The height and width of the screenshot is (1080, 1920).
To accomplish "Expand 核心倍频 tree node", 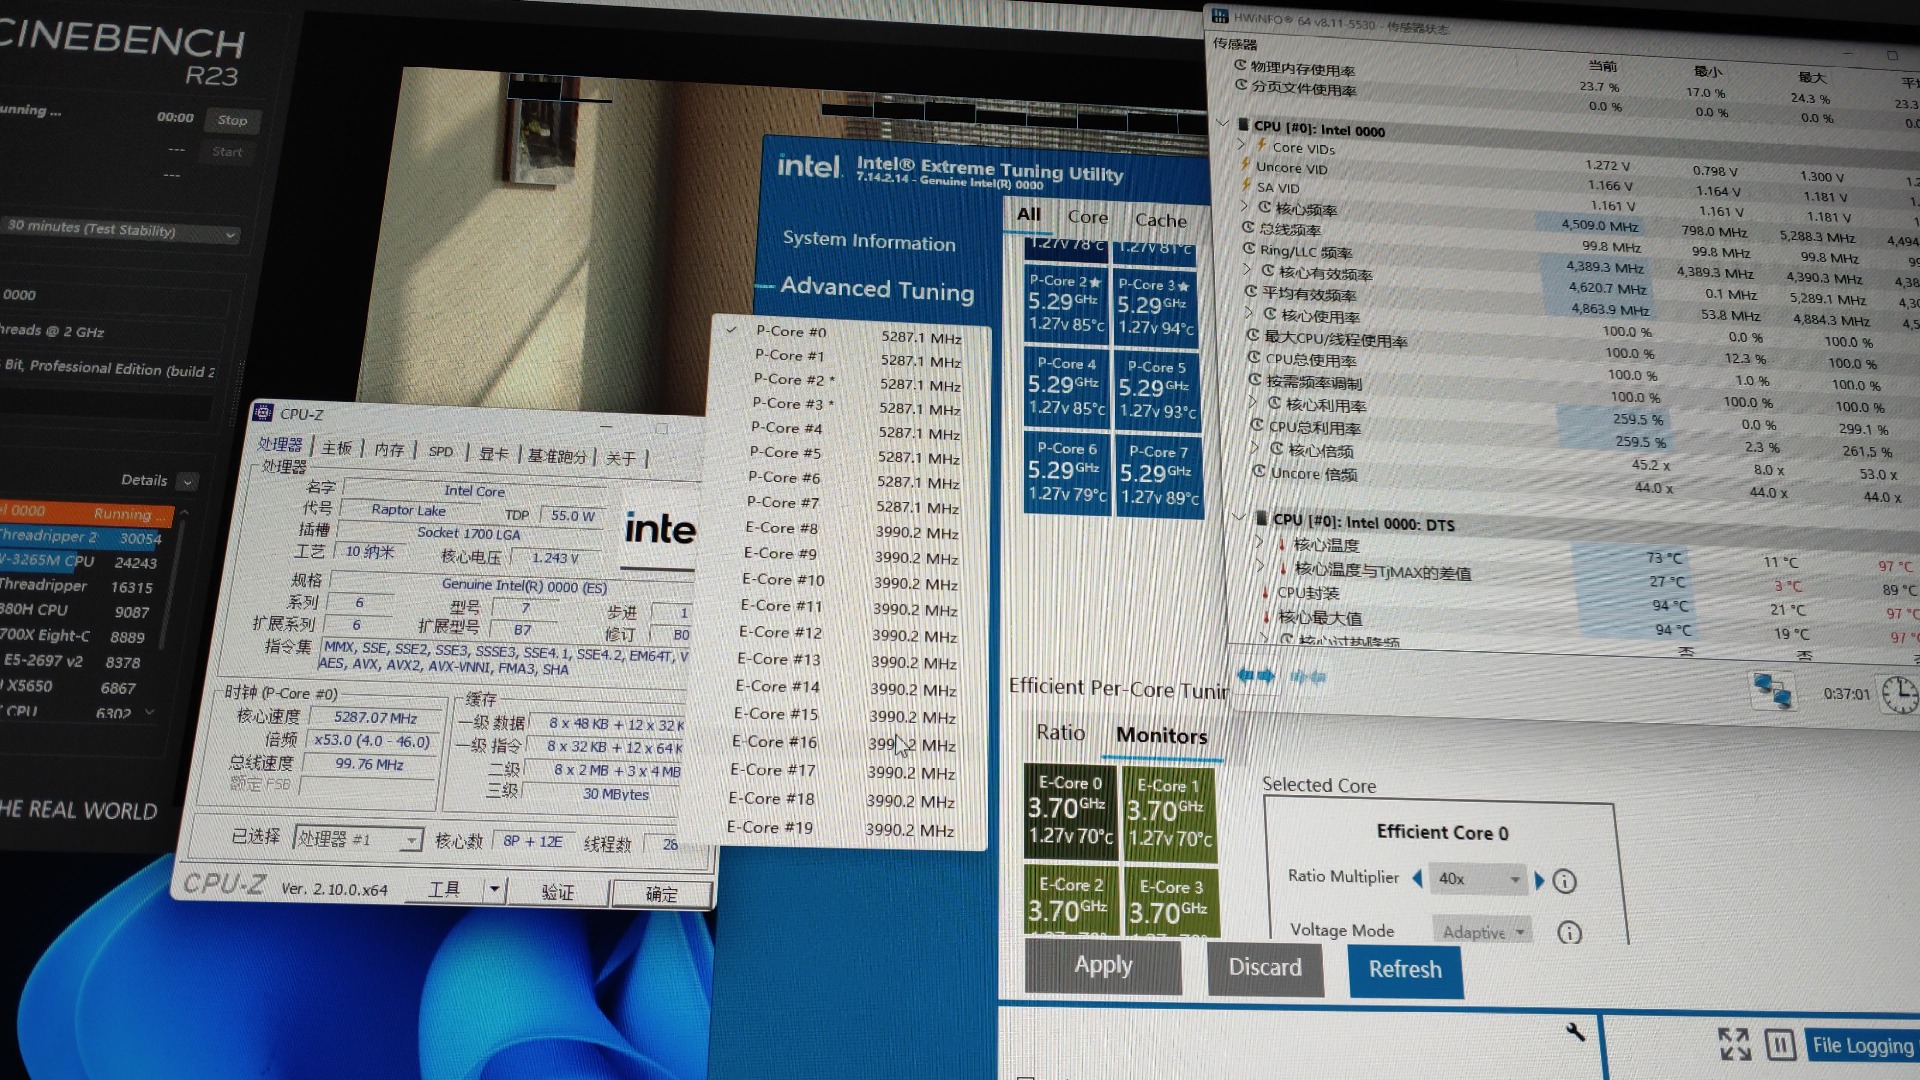I will coord(1255,447).
